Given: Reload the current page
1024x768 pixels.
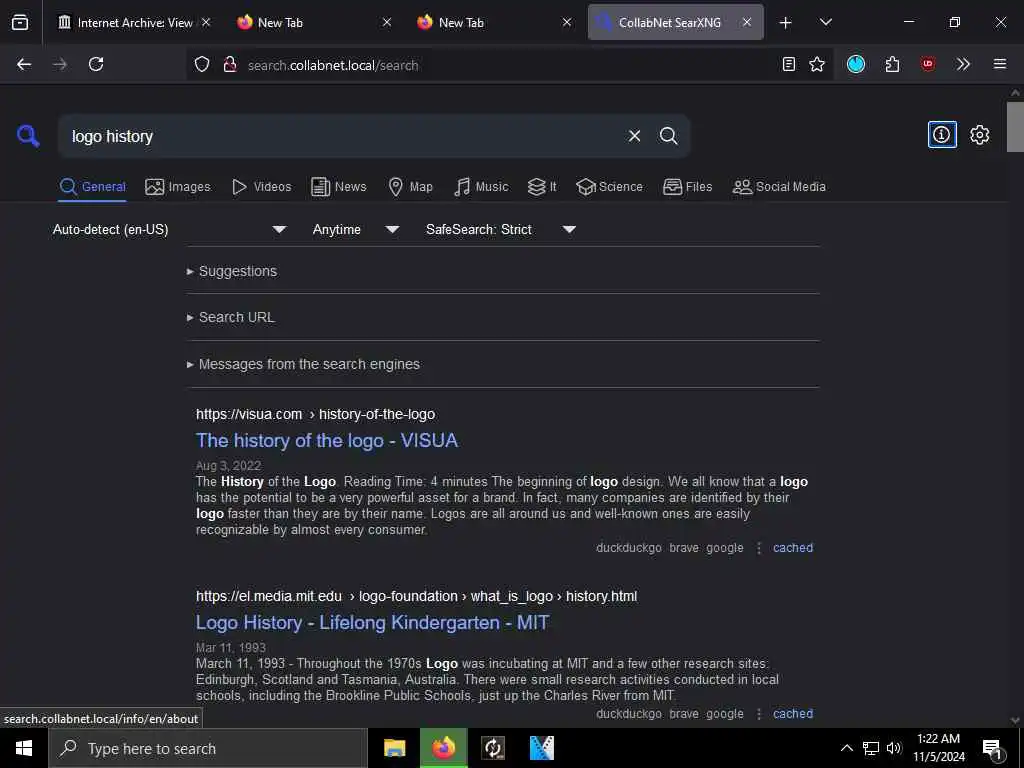Looking at the screenshot, I should (x=96, y=64).
